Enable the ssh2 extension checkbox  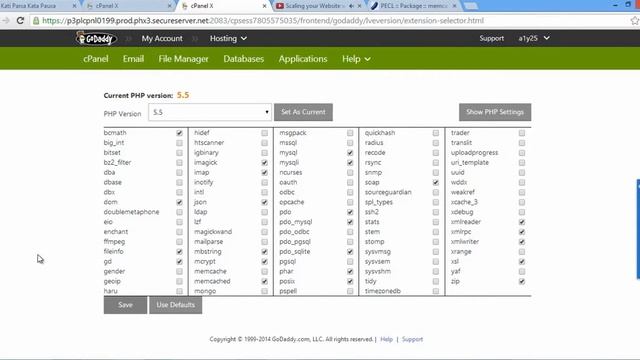436,212
